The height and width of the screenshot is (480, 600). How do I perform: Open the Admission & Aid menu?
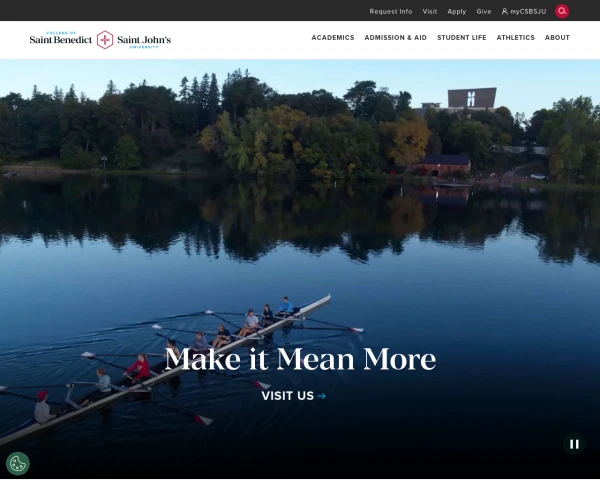click(x=395, y=38)
